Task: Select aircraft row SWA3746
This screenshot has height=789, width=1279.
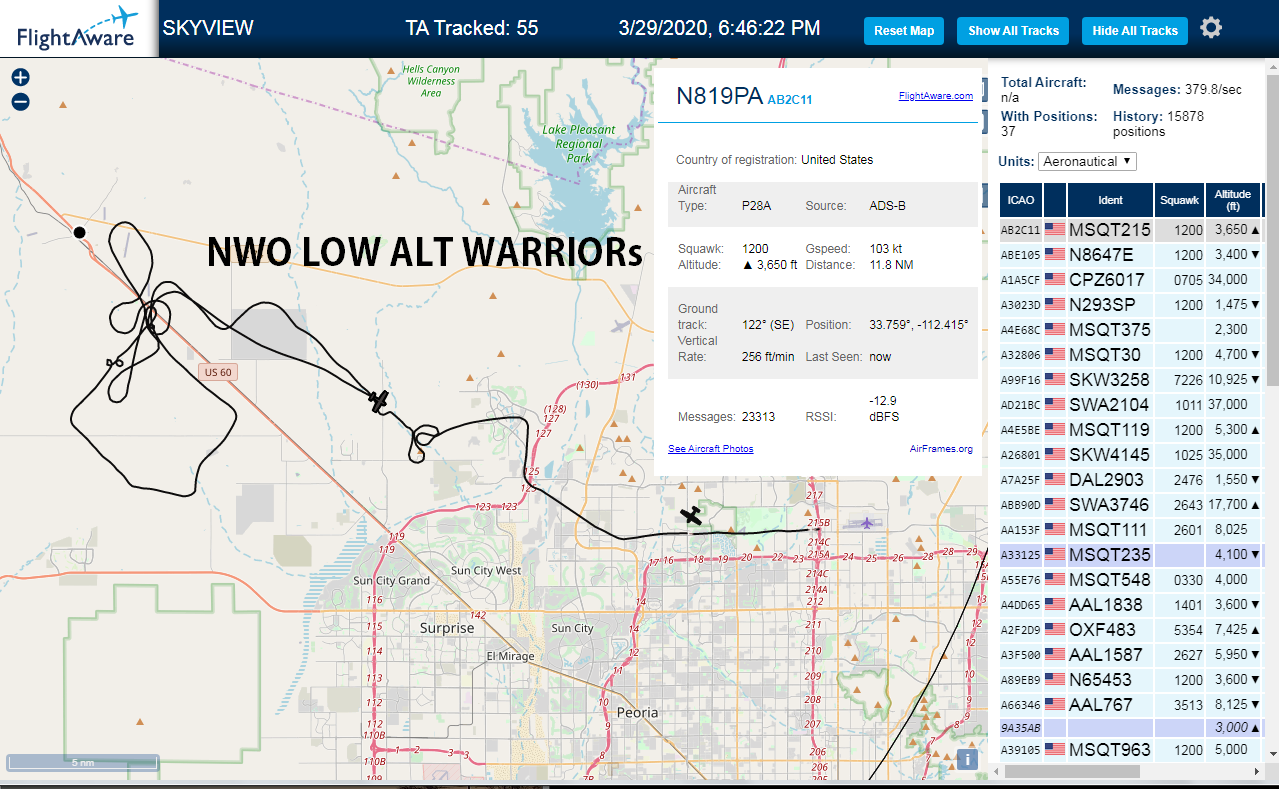Action: [x=1132, y=504]
